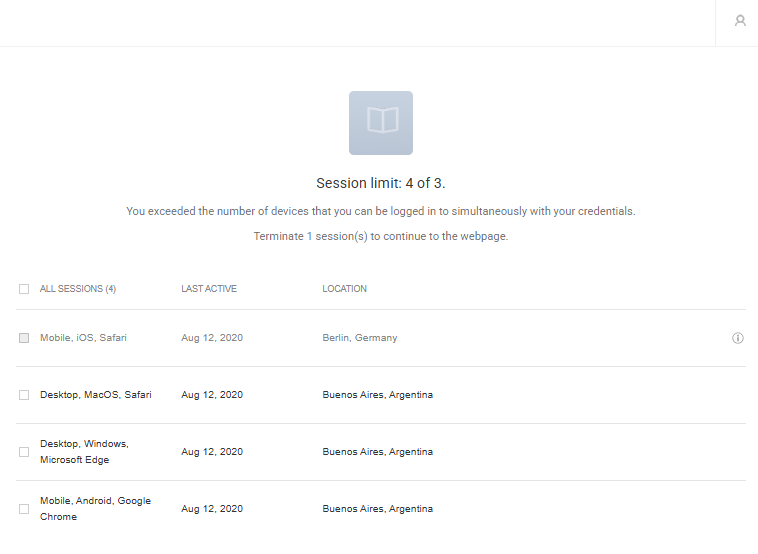
Task: Click the Desktop, Windows, Microsoft Edge label
Action: point(84,452)
